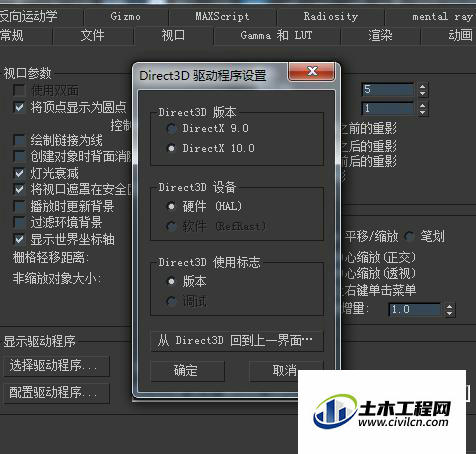Open the Gamma 和 LUT tab

point(277,36)
